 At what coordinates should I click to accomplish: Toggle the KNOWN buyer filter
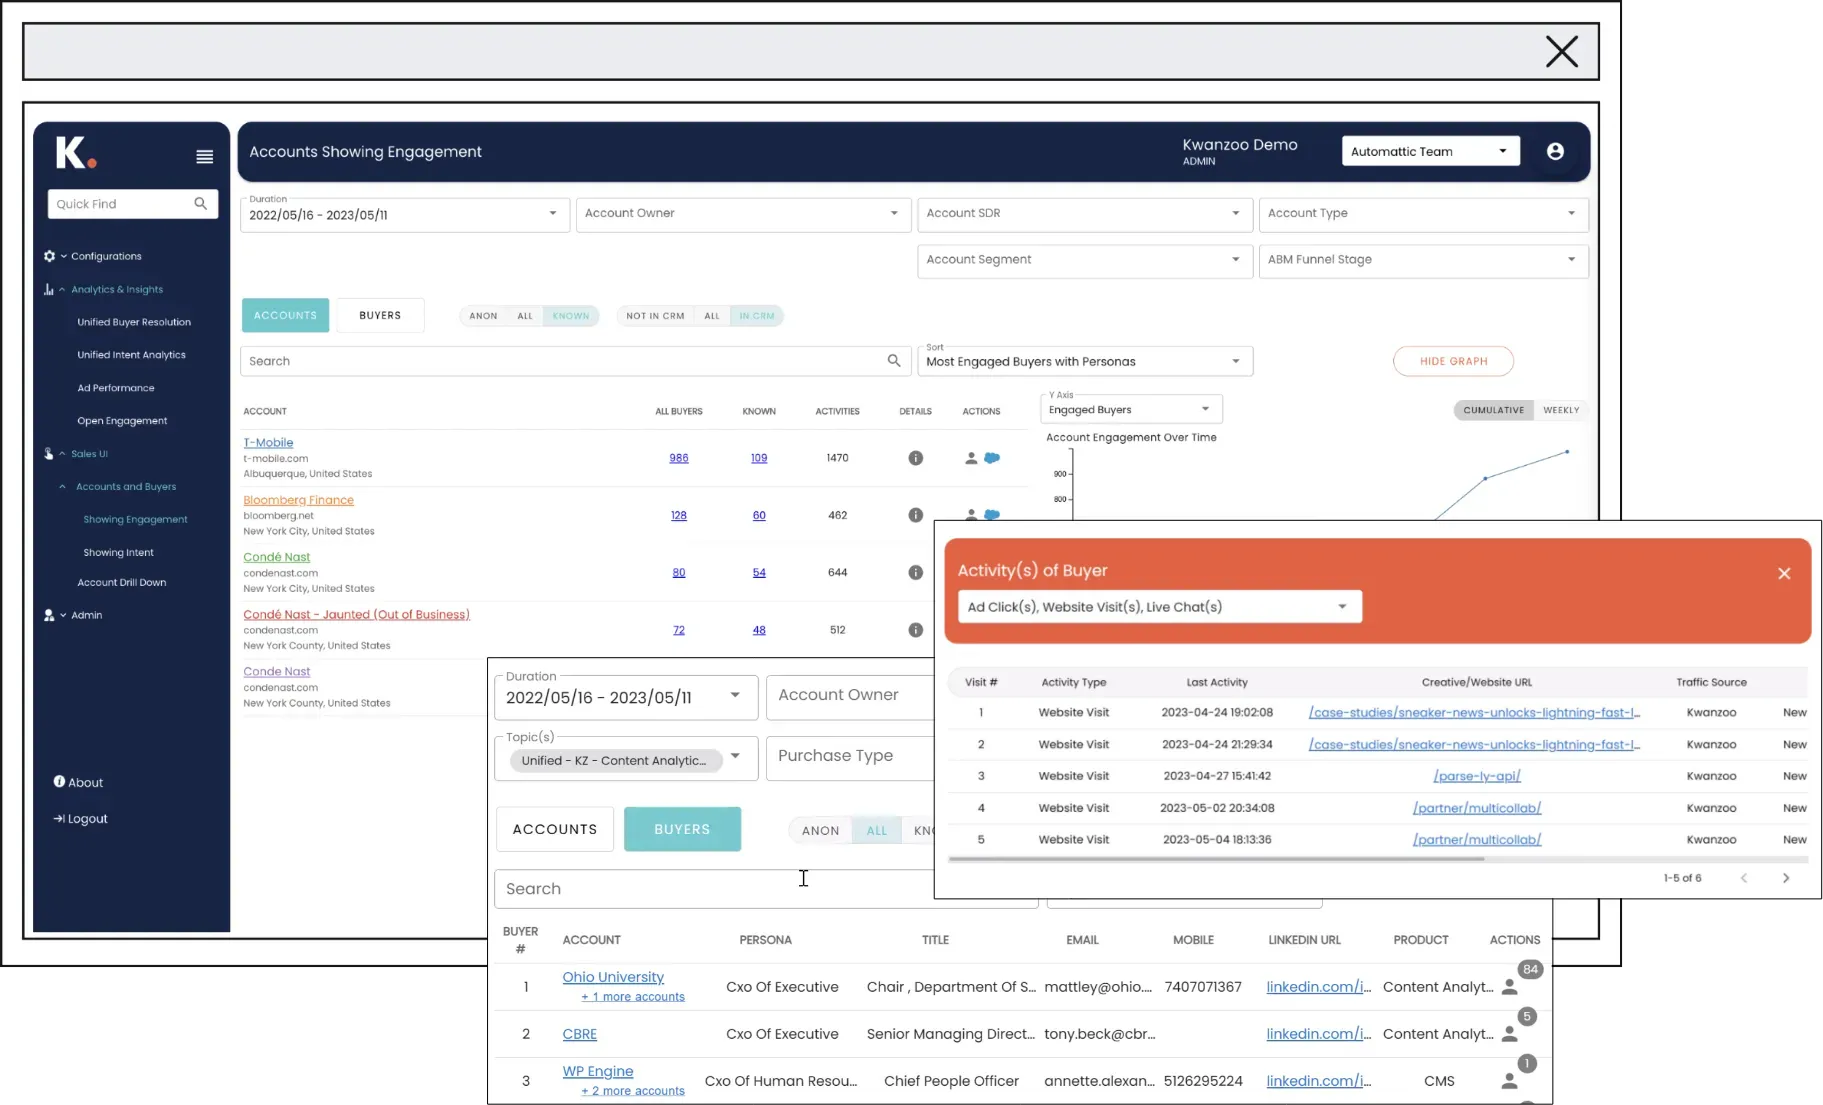pos(570,315)
